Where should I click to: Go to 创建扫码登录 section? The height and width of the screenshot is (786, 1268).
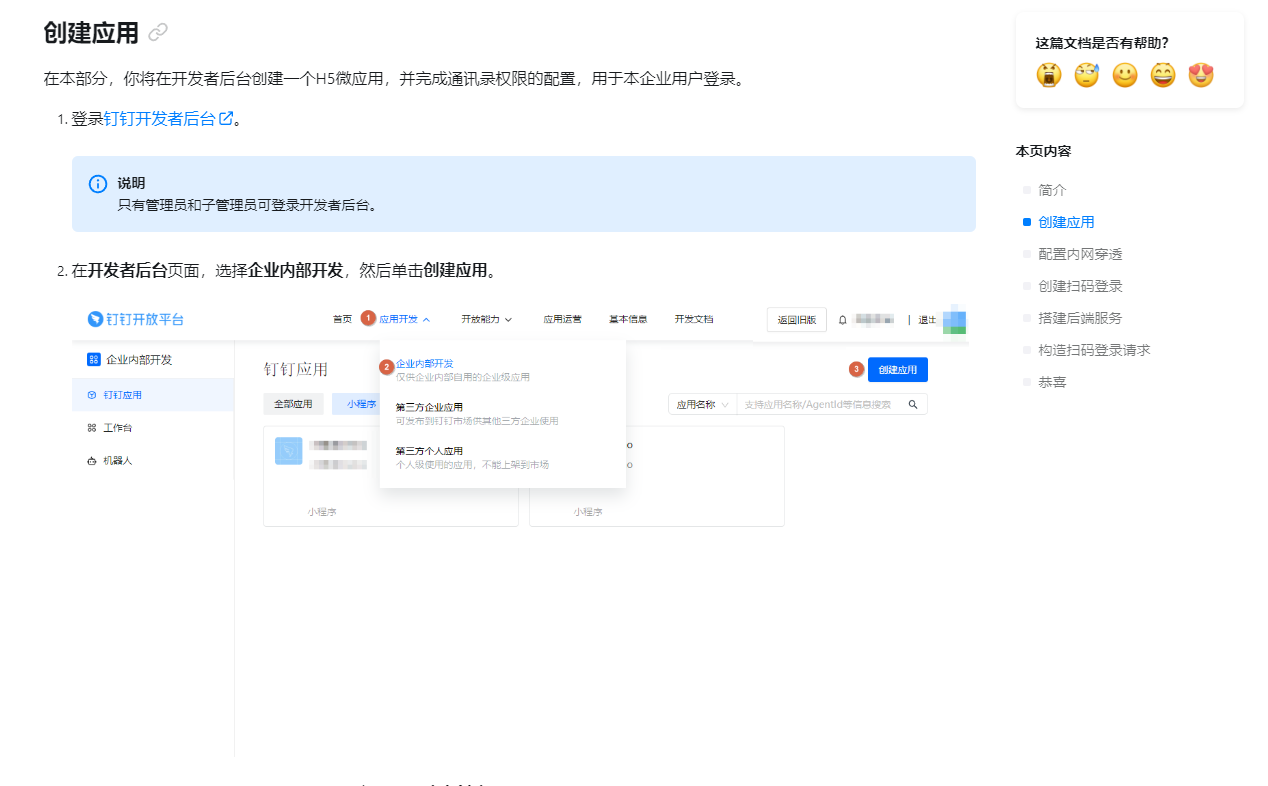coord(1080,286)
